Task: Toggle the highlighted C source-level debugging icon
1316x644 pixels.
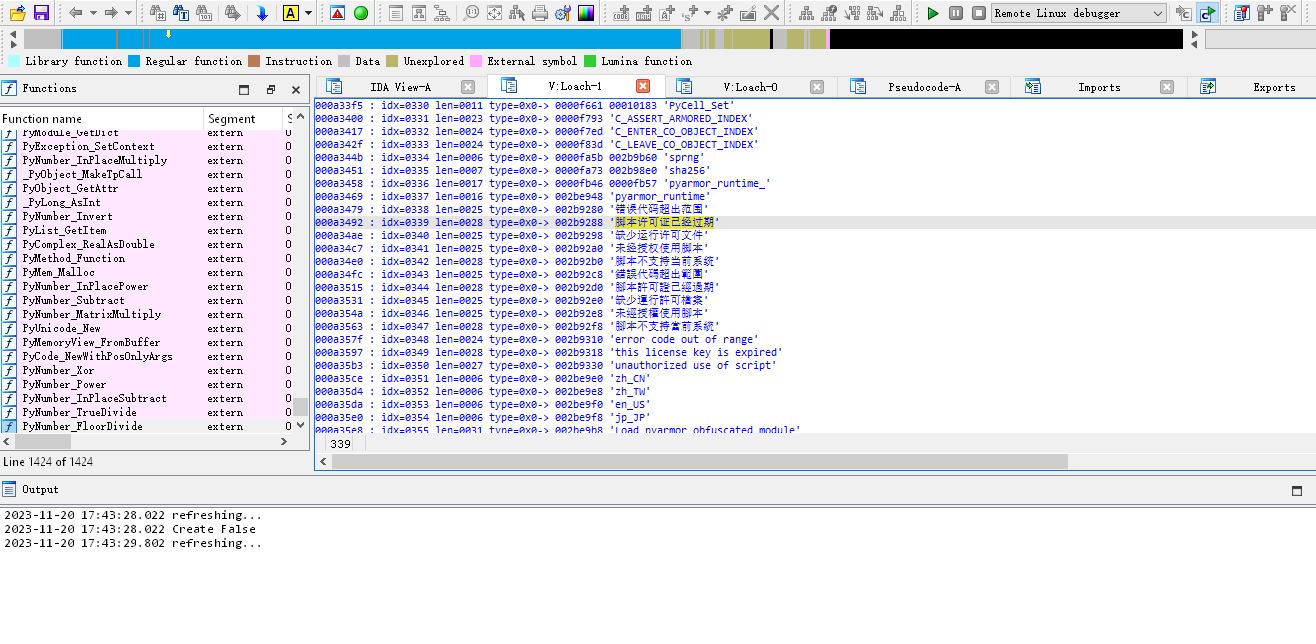Action: point(1207,13)
